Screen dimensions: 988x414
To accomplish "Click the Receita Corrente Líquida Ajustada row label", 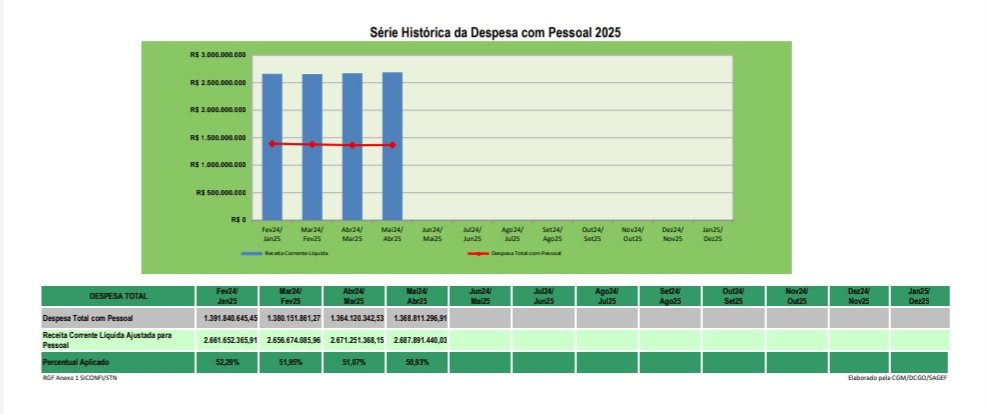I will click(118, 340).
